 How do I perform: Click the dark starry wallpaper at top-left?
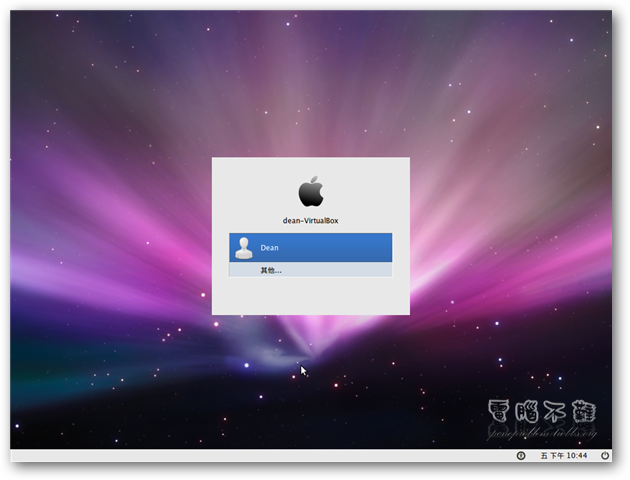(60, 50)
